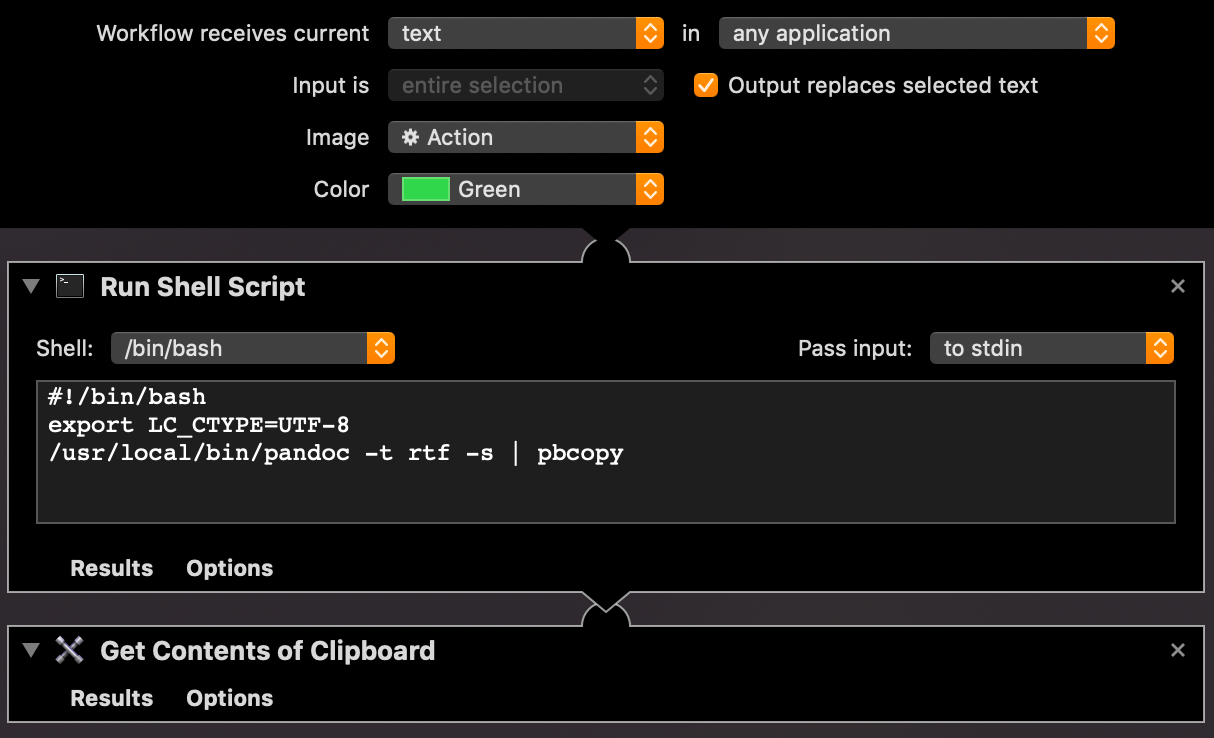
Task: Click the "entire selection" Input pop-up
Action: (x=526, y=85)
